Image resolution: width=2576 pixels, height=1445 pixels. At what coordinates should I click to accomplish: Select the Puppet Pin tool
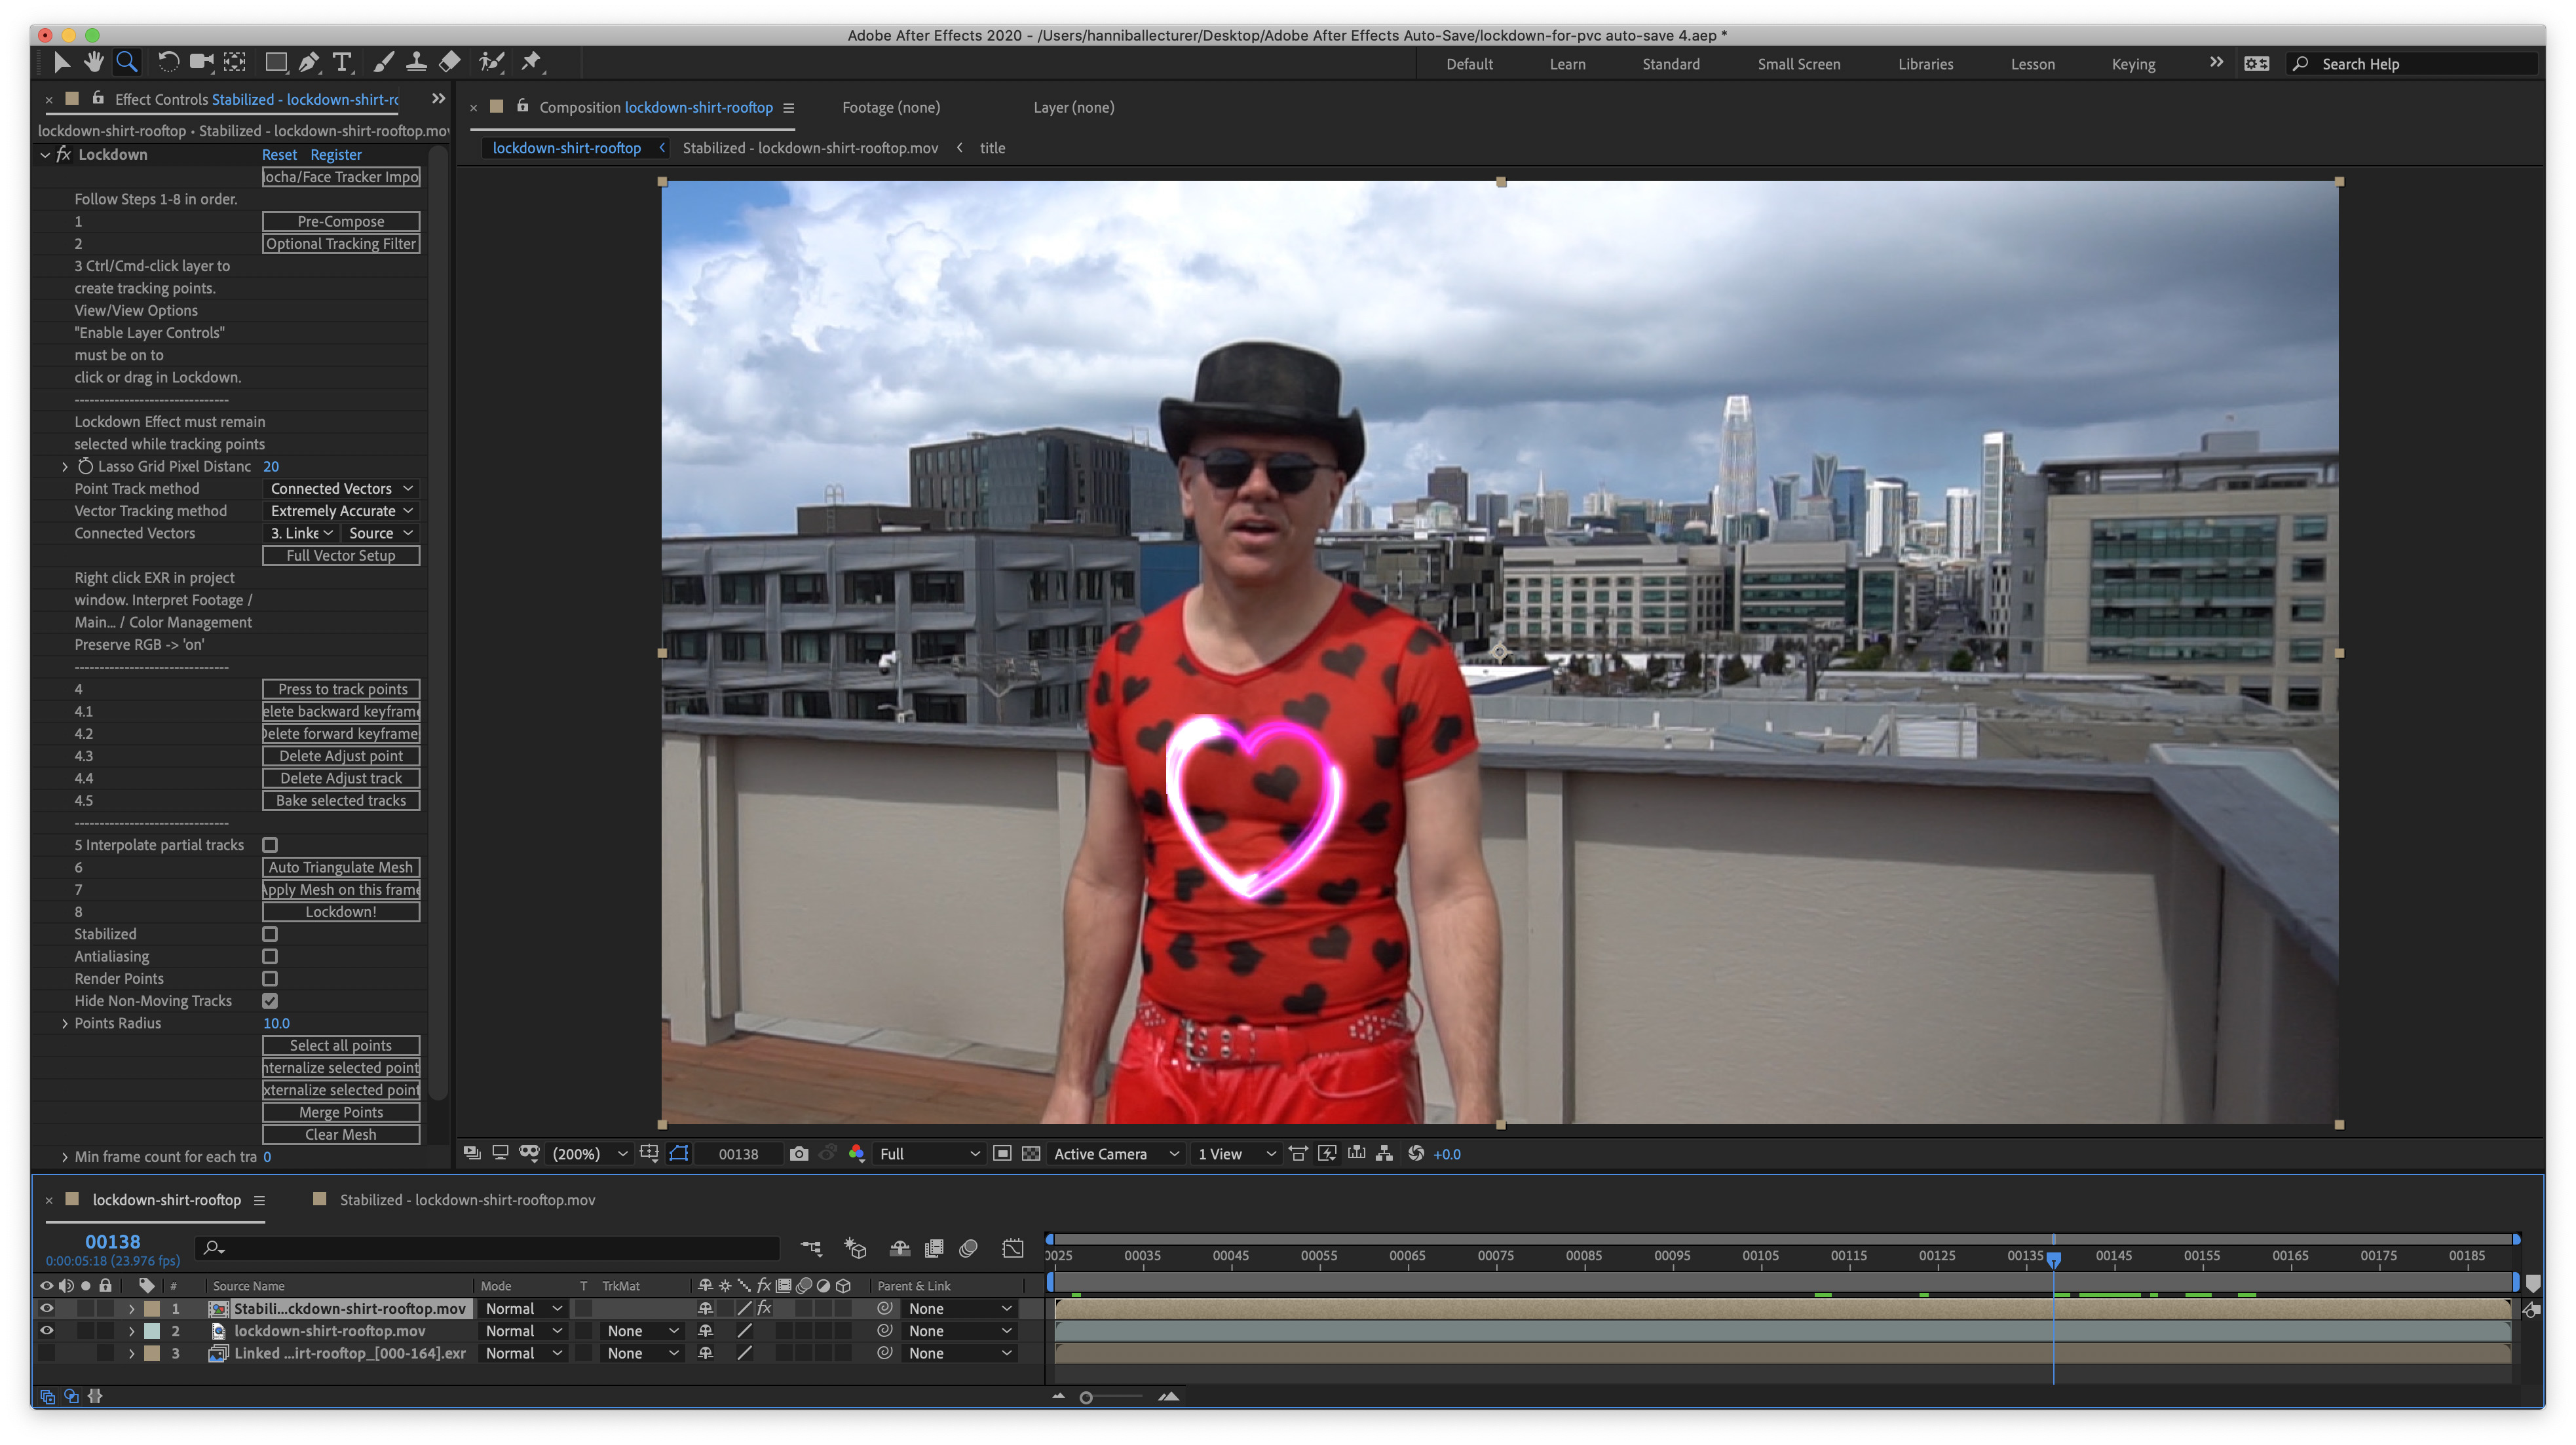coord(532,62)
